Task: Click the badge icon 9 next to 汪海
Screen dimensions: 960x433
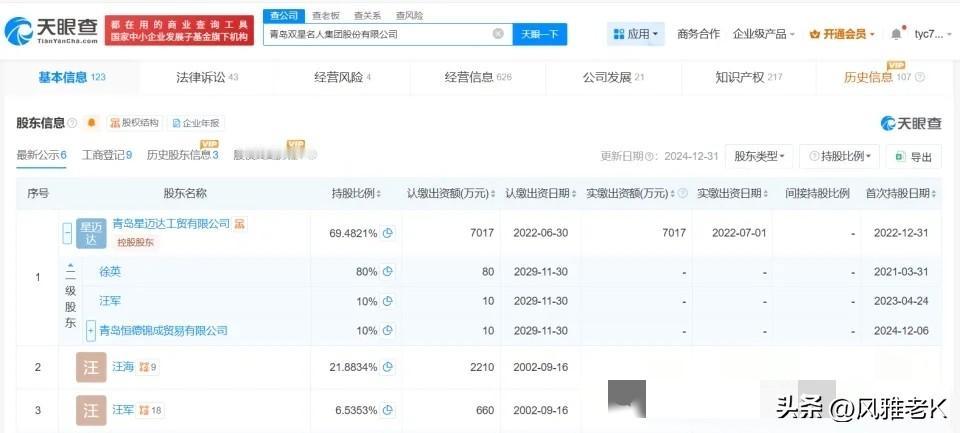Action: [148, 367]
